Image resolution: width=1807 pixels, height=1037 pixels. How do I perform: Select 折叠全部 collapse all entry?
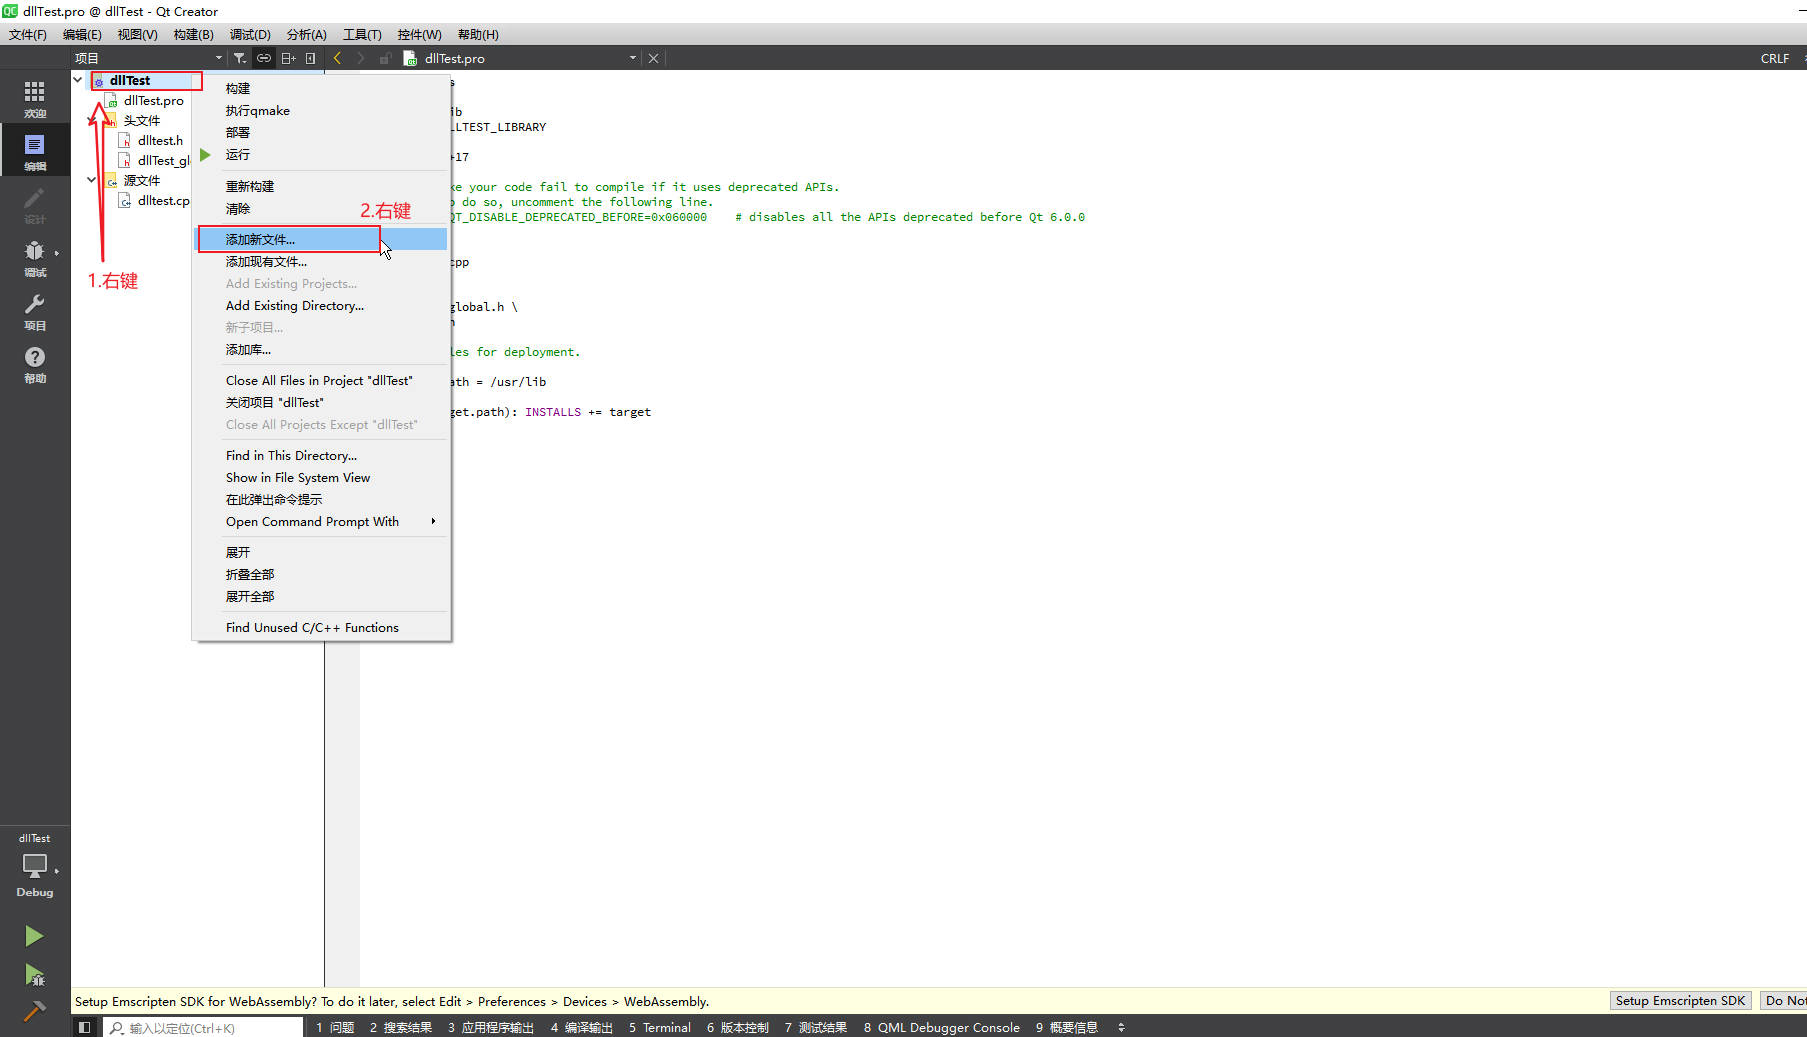tap(320, 574)
